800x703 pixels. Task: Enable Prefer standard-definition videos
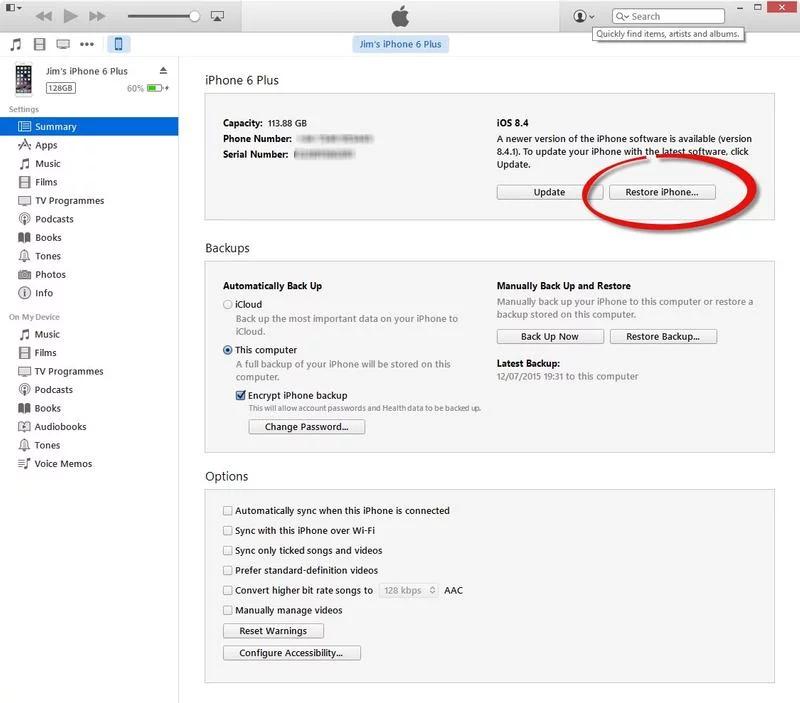228,570
